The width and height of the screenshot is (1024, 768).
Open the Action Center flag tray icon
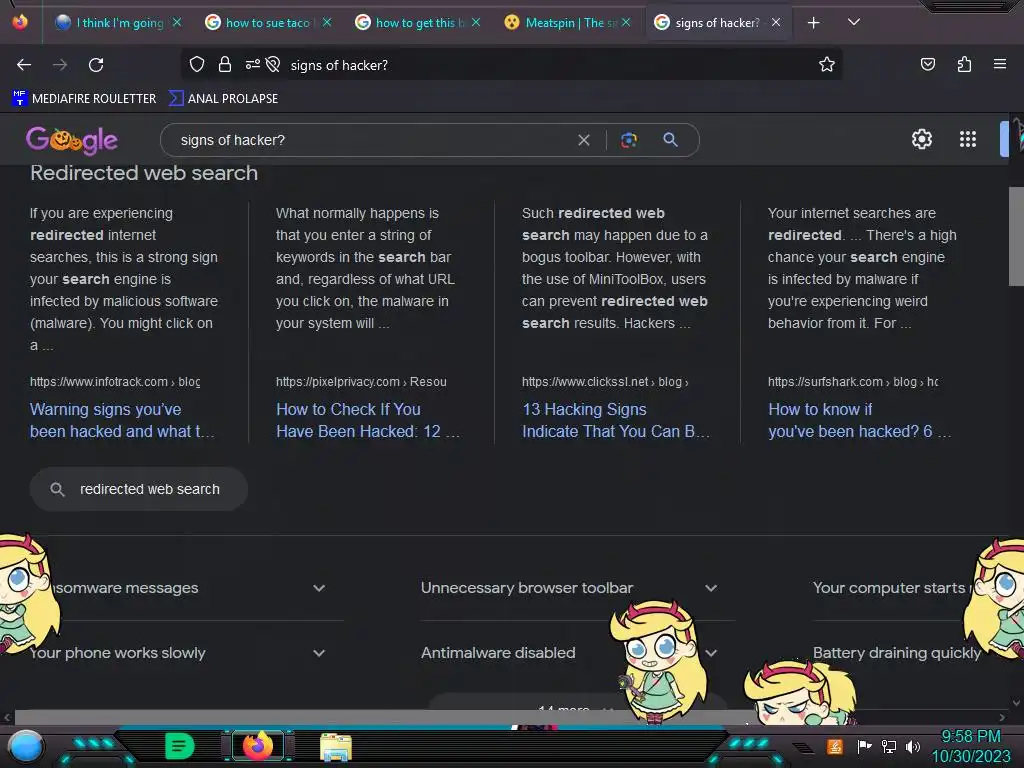click(x=864, y=746)
